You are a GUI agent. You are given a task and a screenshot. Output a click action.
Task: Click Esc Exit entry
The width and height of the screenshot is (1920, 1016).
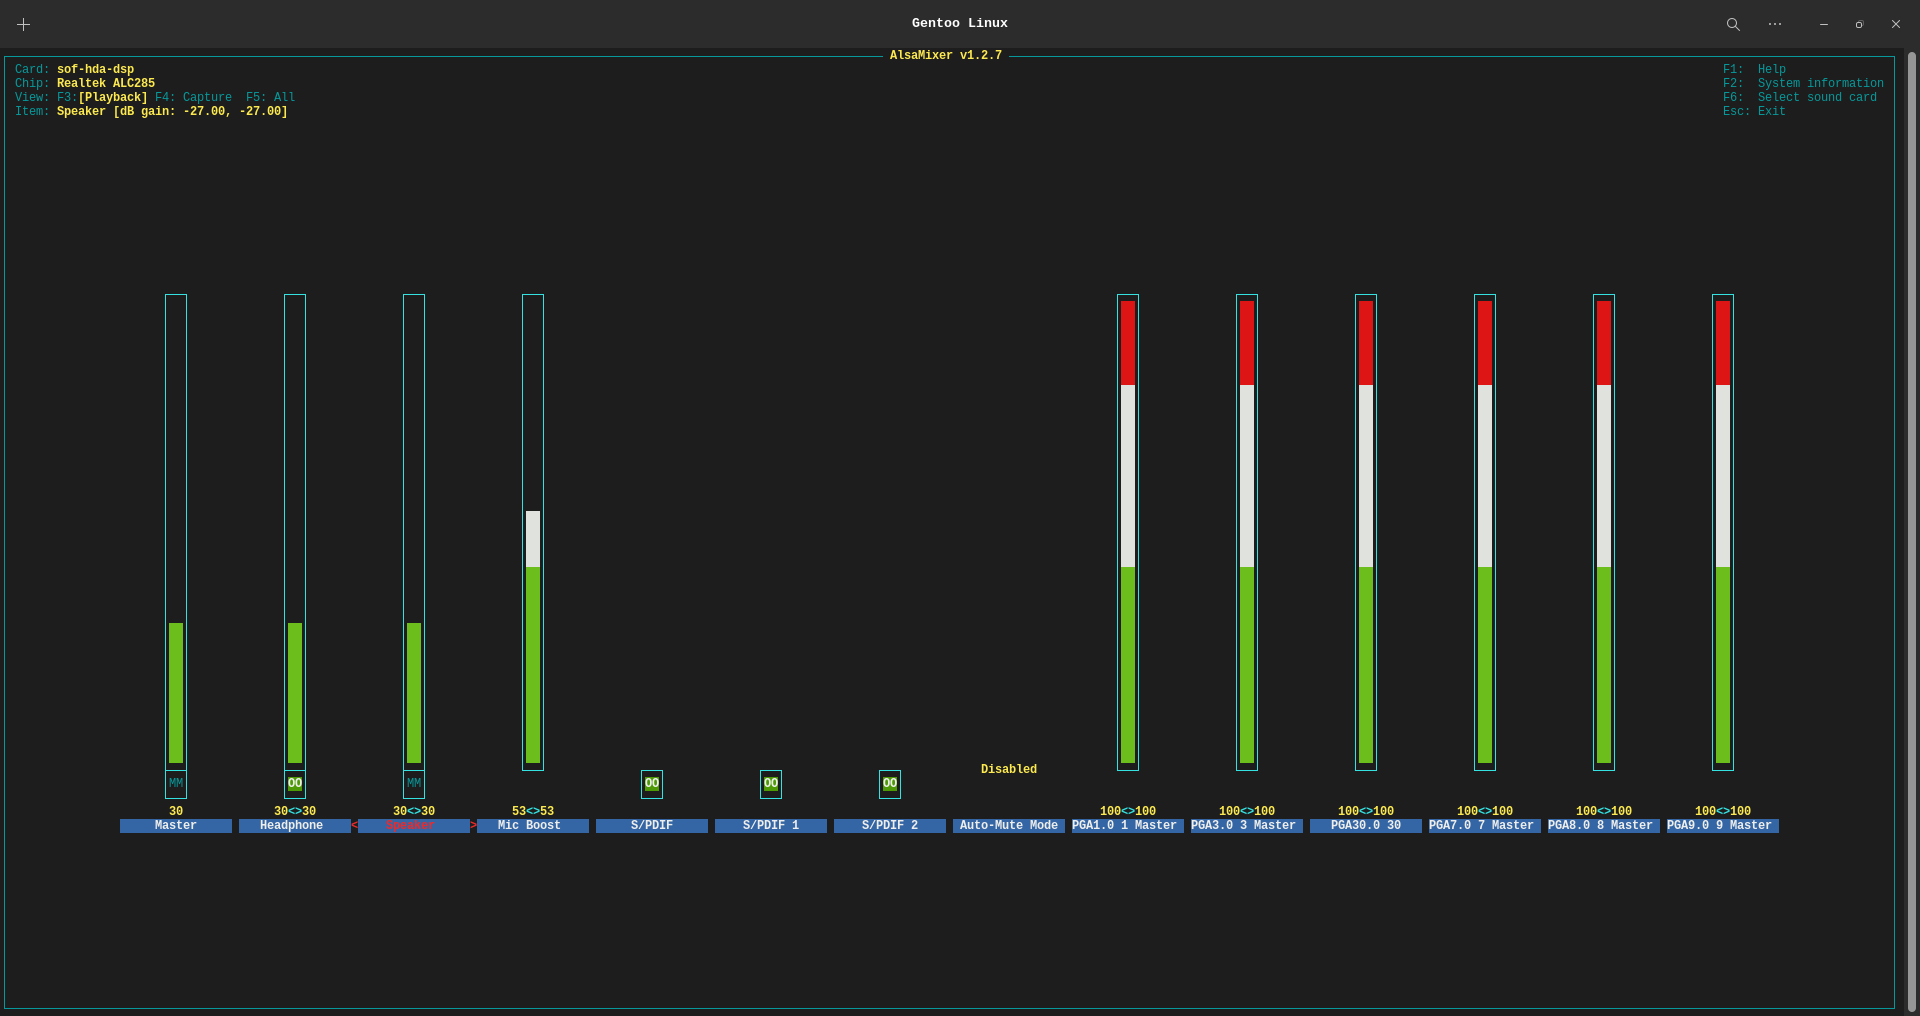[x=1754, y=112]
